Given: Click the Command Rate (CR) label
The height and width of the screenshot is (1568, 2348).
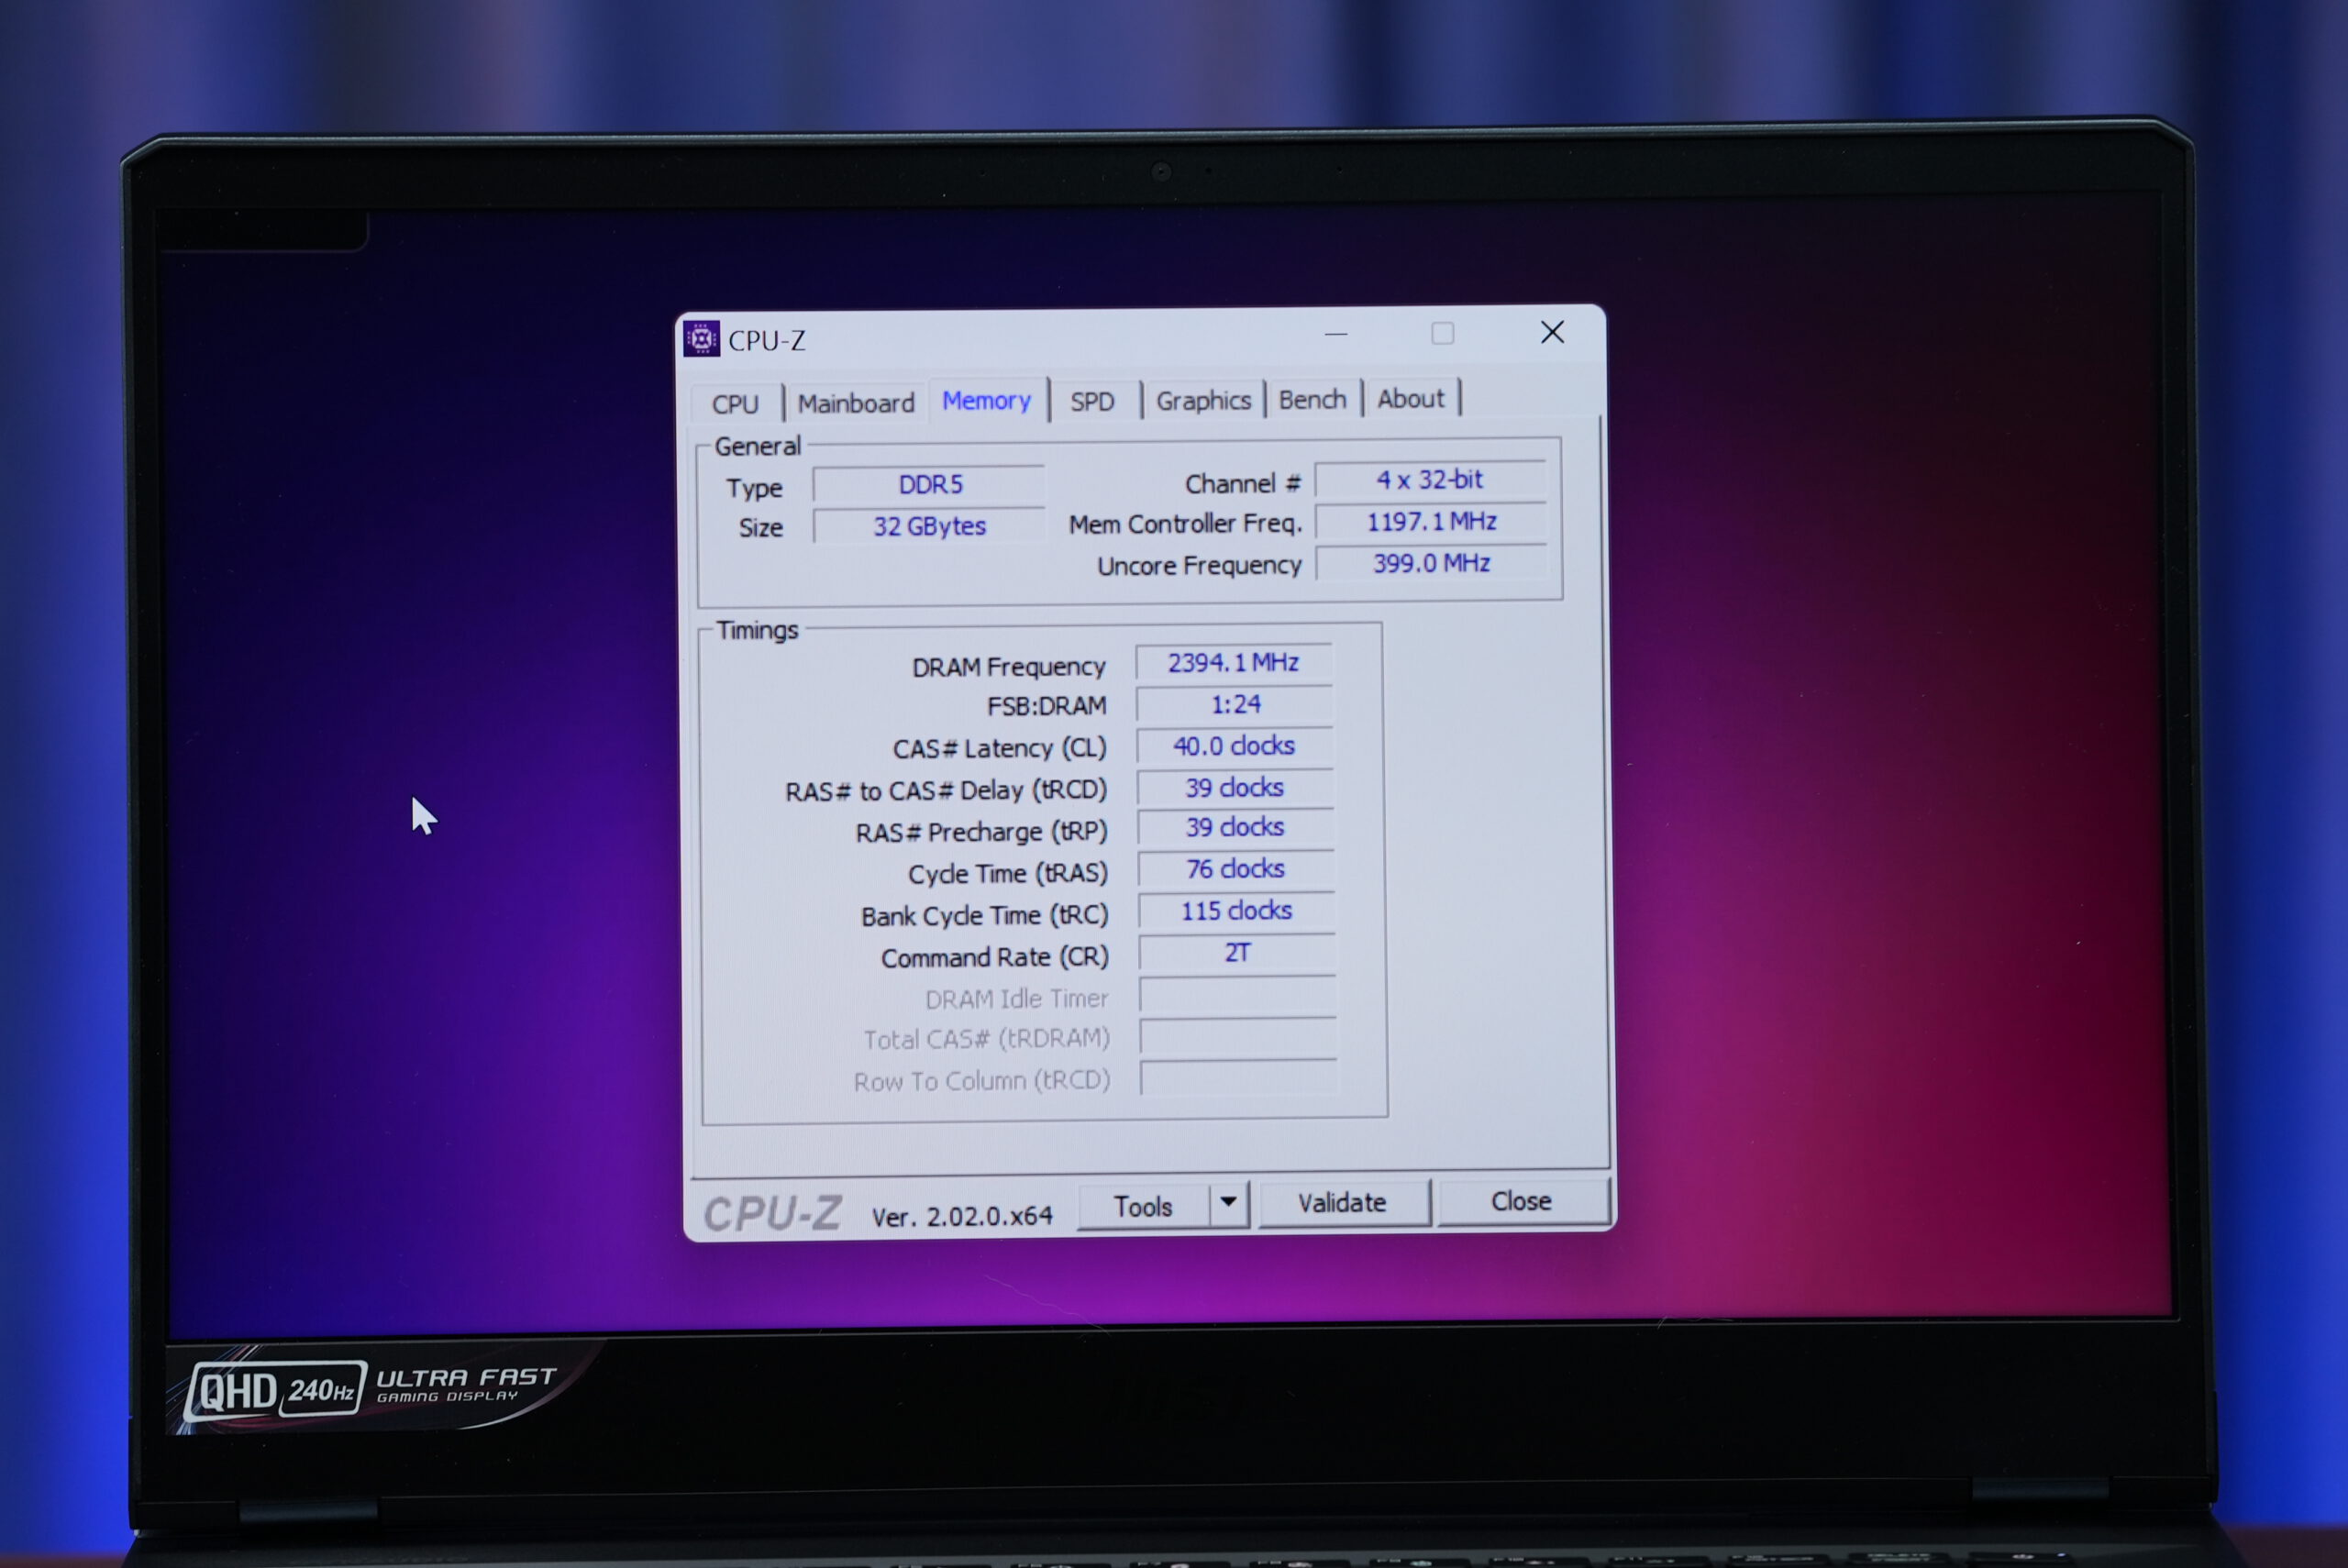Looking at the screenshot, I should tap(995, 957).
